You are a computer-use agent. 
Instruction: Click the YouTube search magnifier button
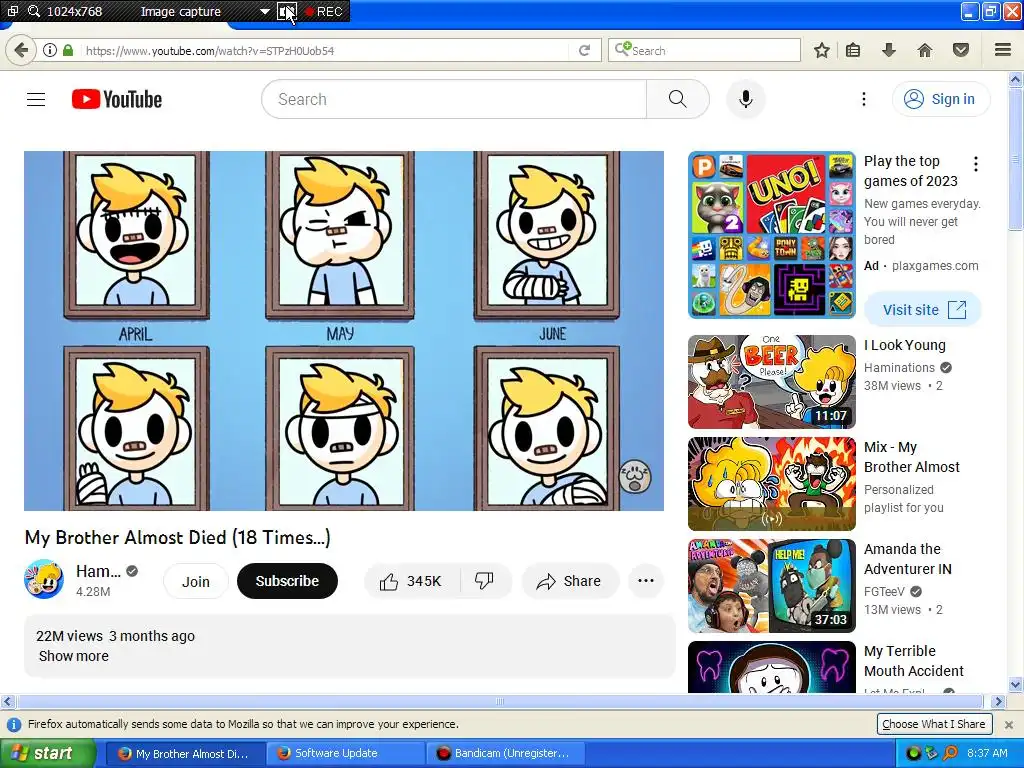pos(677,99)
